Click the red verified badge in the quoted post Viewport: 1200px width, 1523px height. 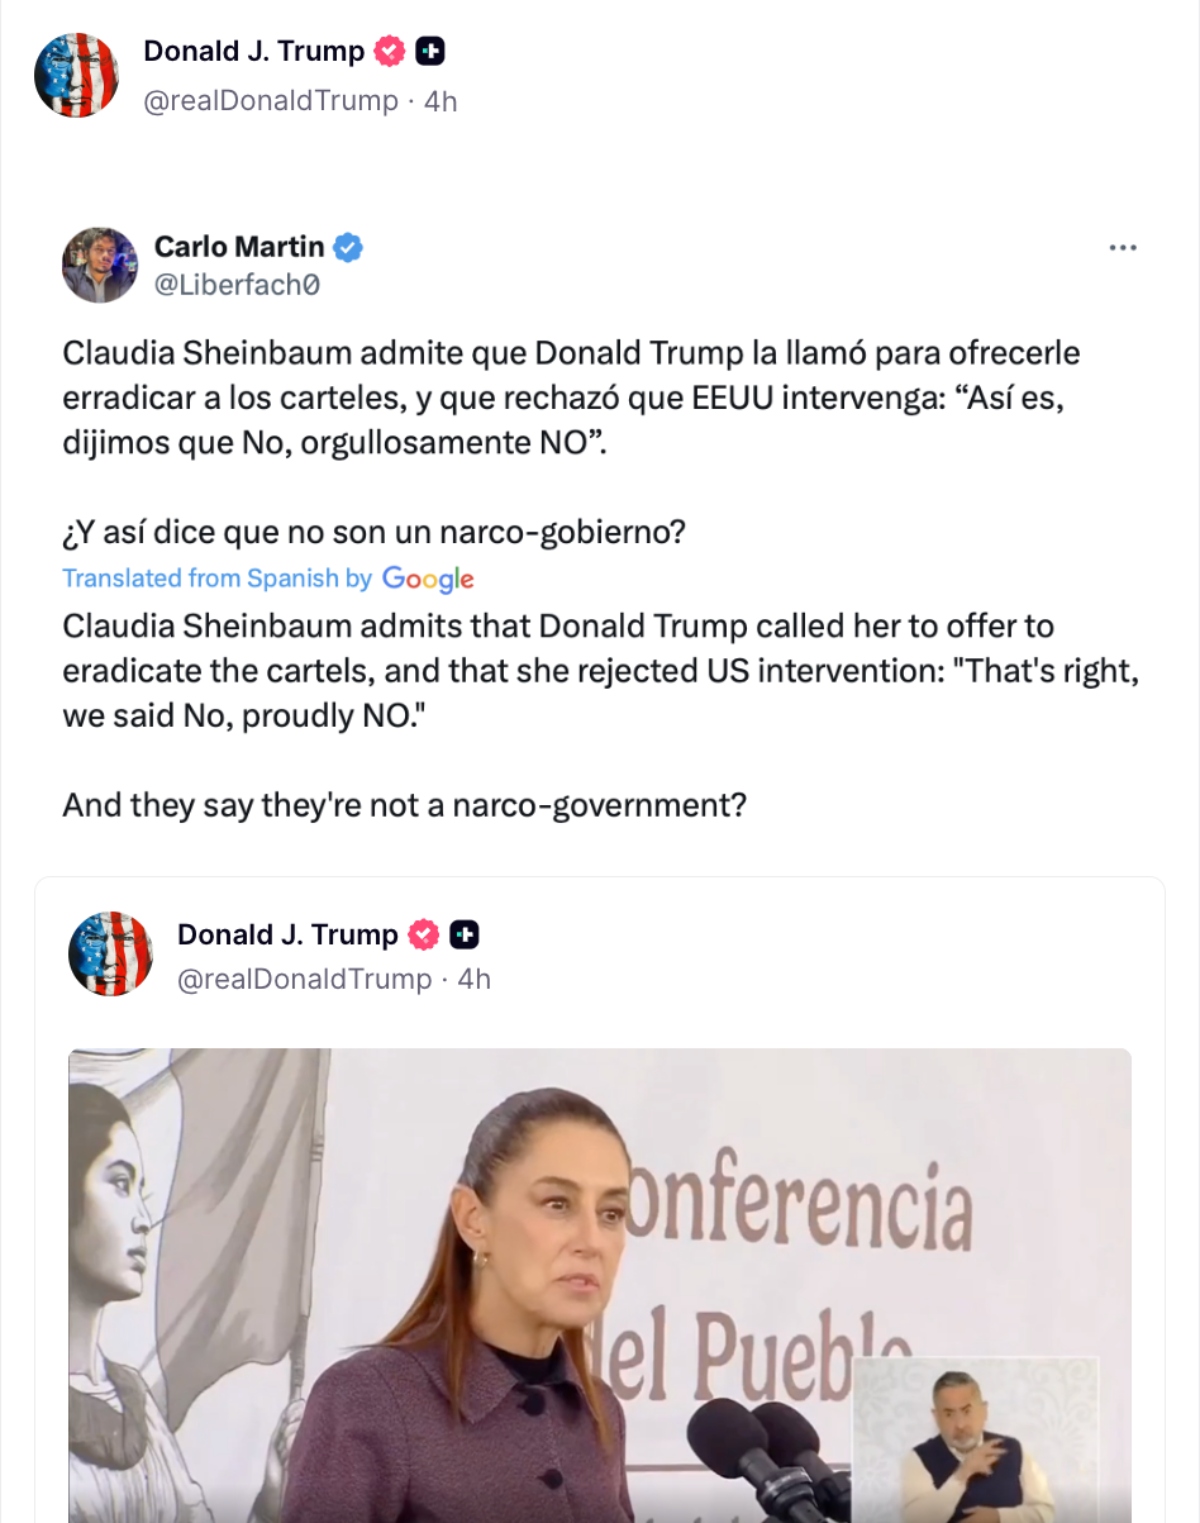(423, 935)
